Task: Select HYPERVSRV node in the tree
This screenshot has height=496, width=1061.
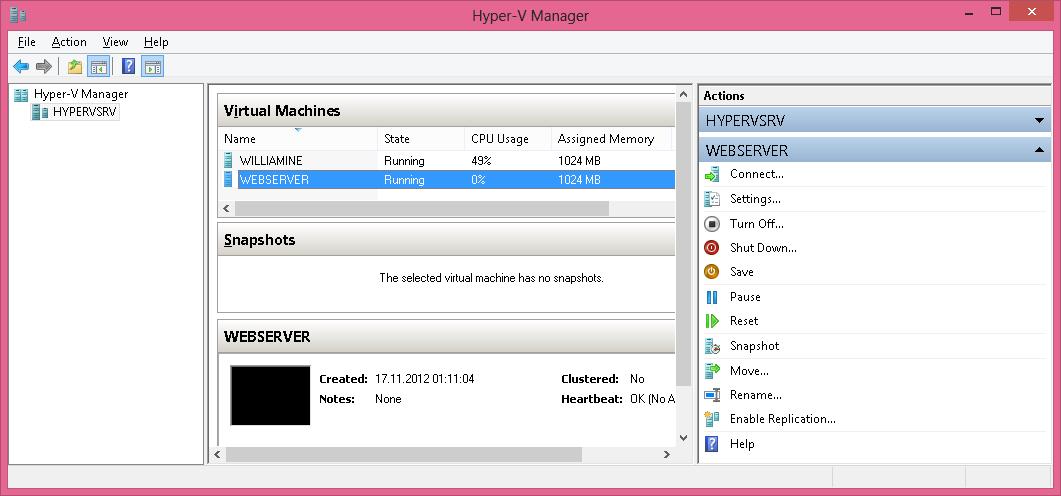Action: pyautogui.click(x=84, y=112)
